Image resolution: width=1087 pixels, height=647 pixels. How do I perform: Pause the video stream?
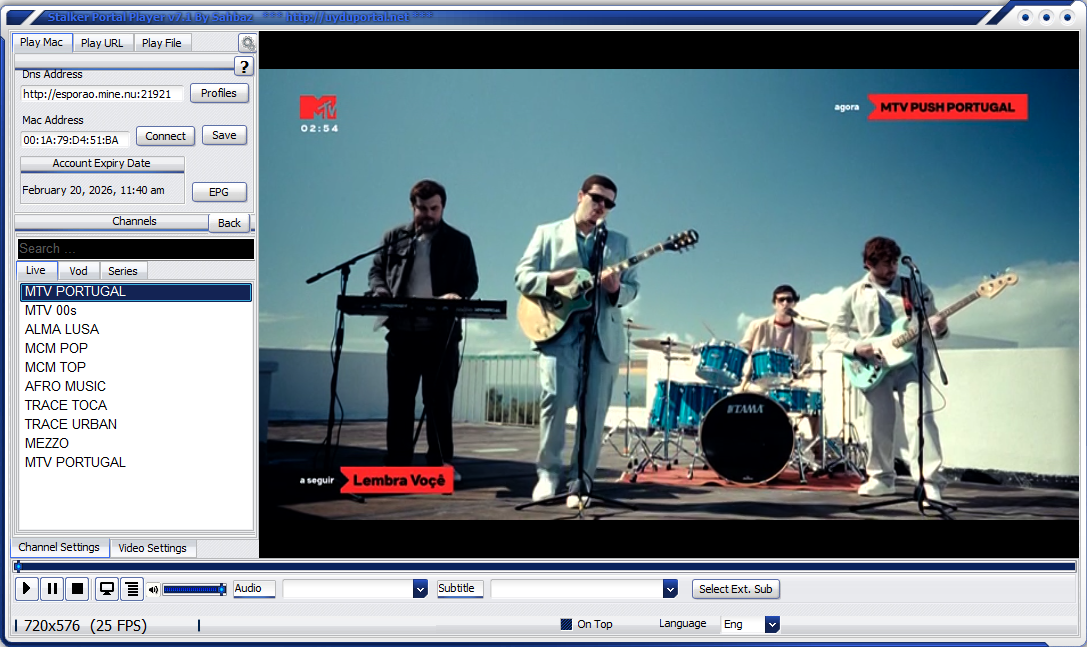point(52,589)
